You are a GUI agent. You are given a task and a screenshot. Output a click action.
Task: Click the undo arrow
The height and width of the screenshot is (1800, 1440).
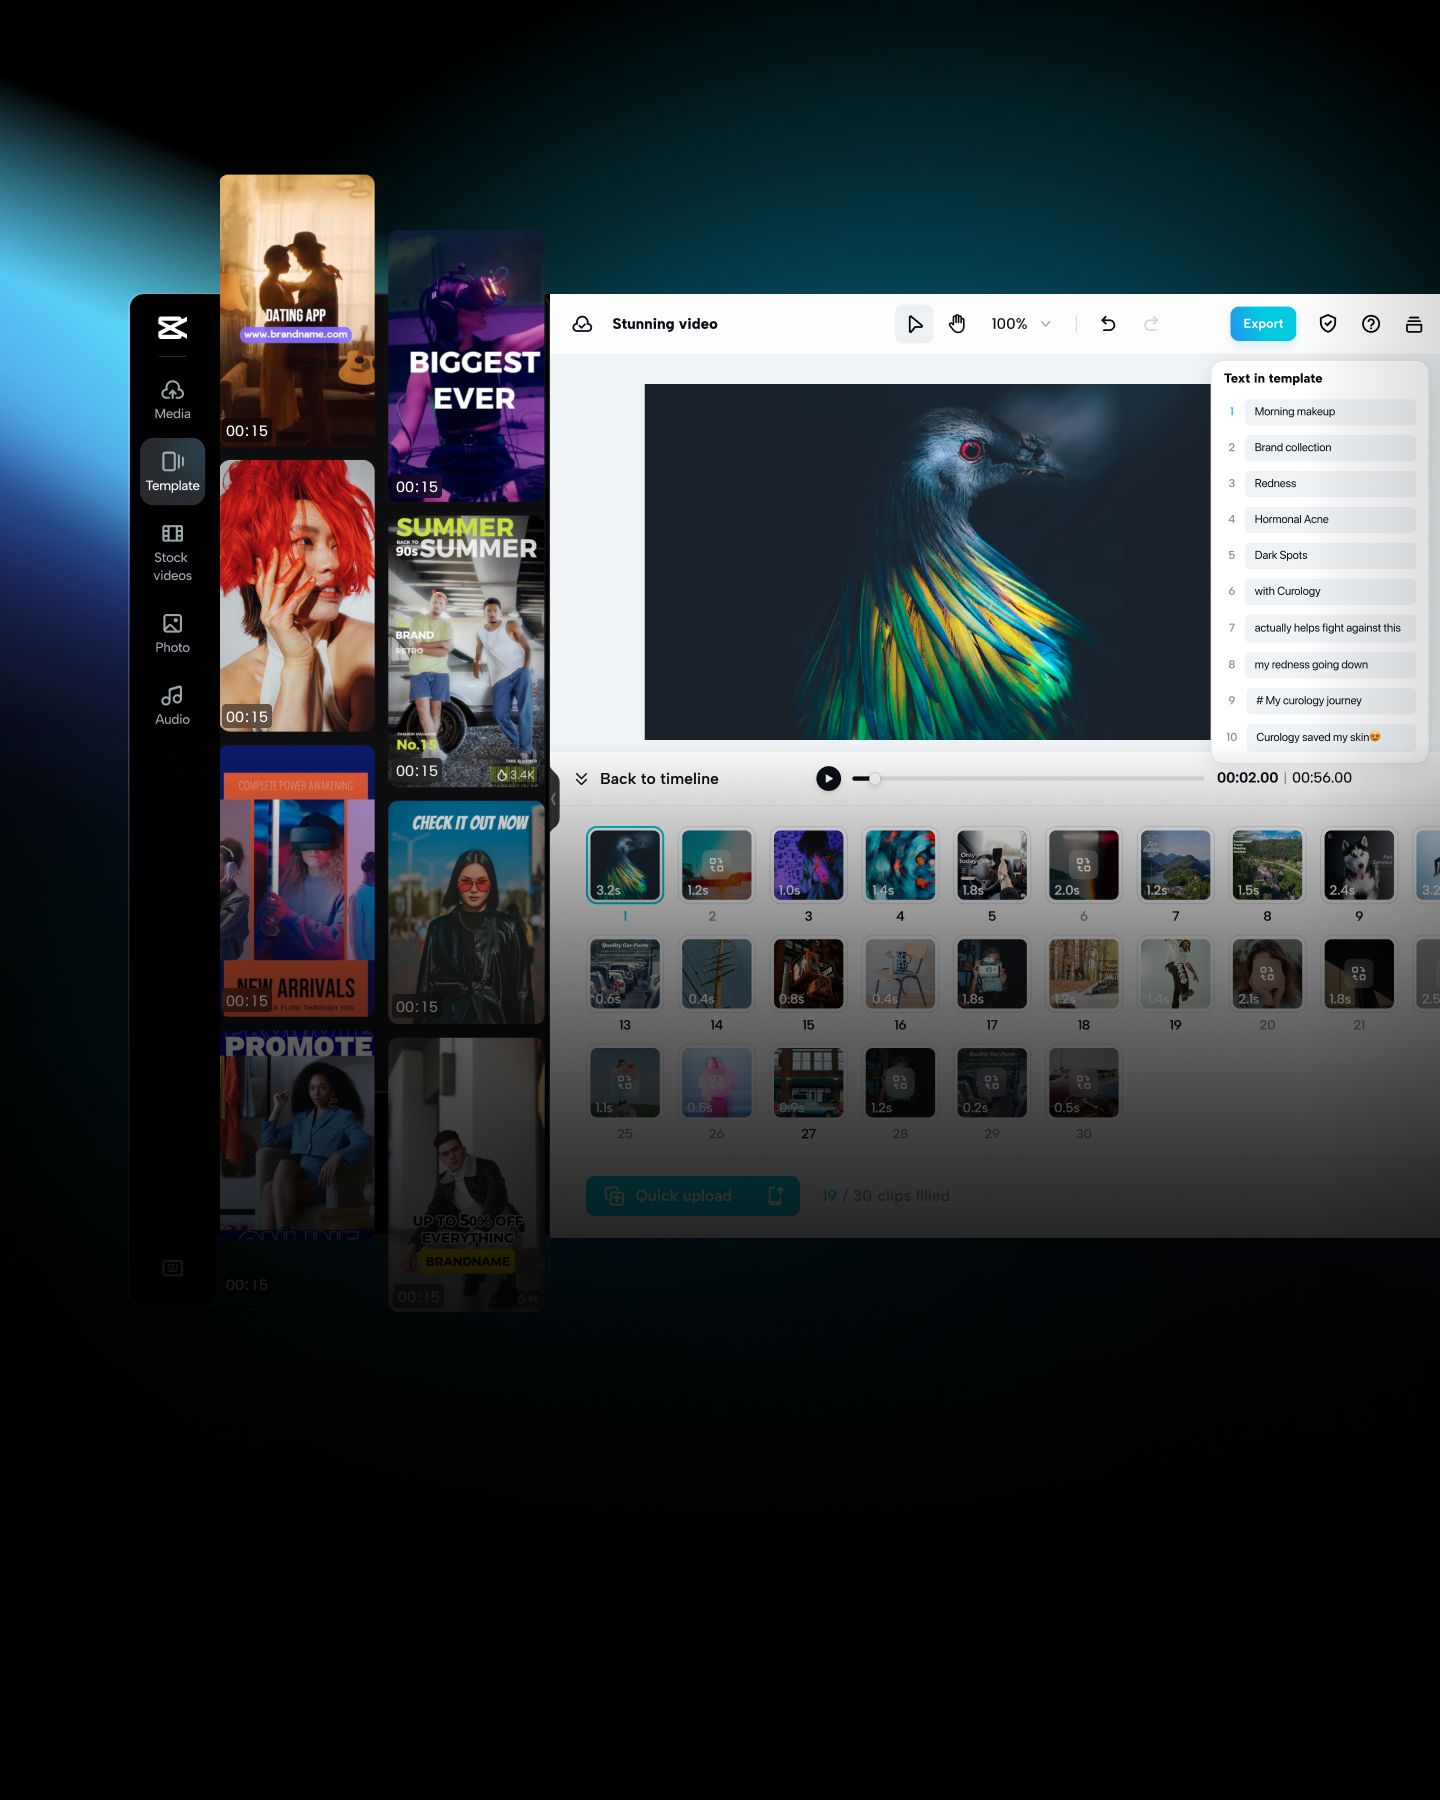point(1108,324)
